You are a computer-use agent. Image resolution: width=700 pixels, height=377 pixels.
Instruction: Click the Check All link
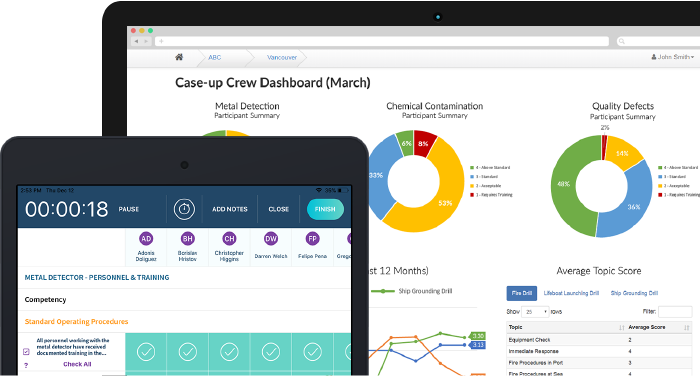coord(77,364)
